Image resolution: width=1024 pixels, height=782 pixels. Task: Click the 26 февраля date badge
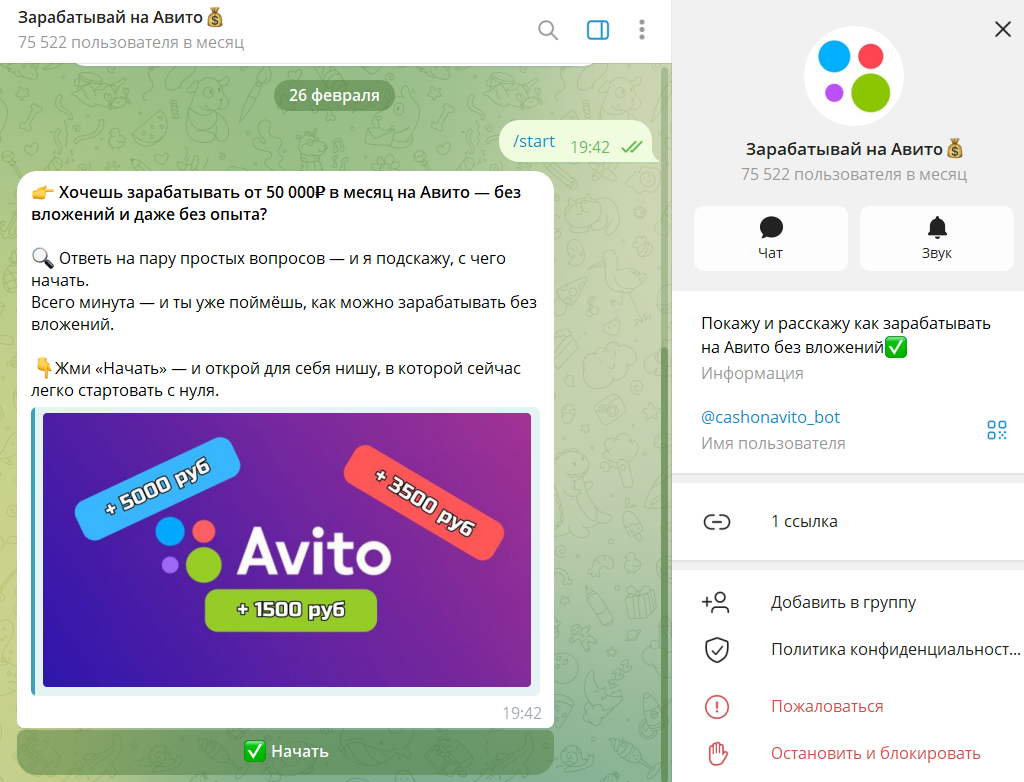(334, 96)
